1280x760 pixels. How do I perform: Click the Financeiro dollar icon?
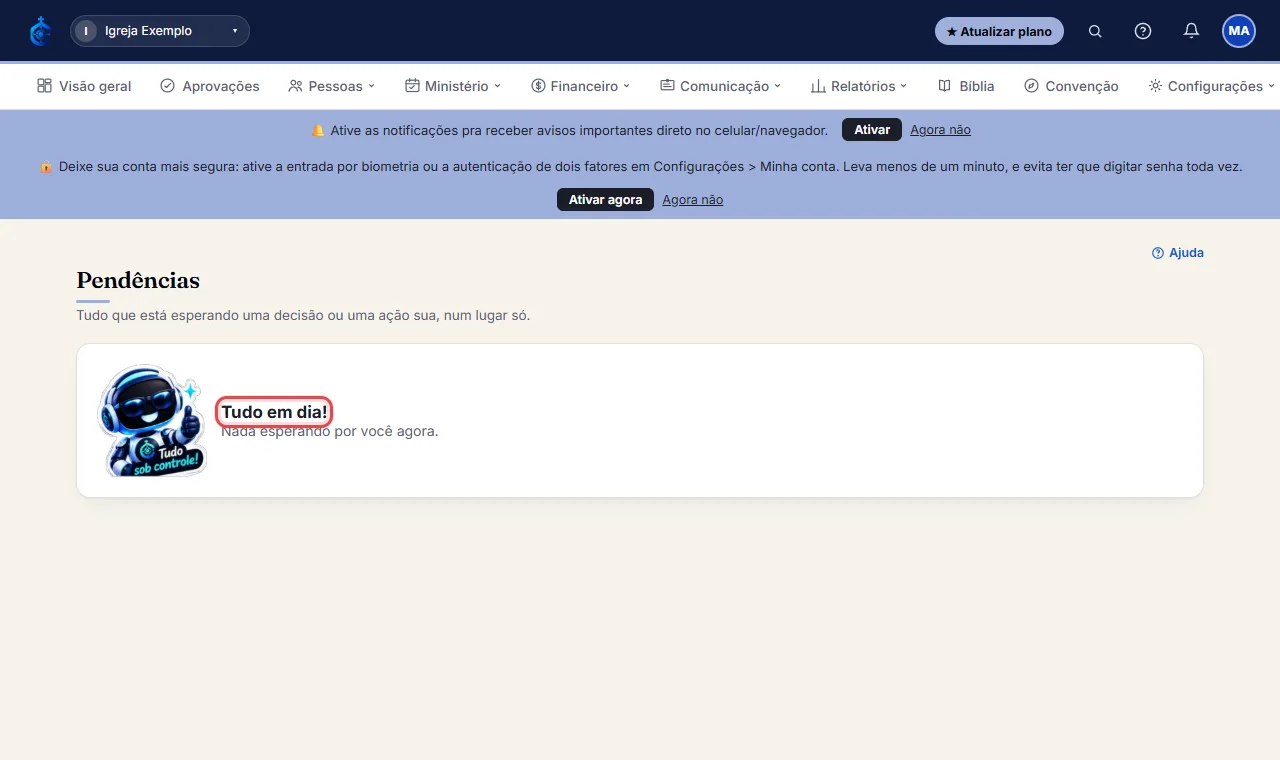[x=538, y=86]
